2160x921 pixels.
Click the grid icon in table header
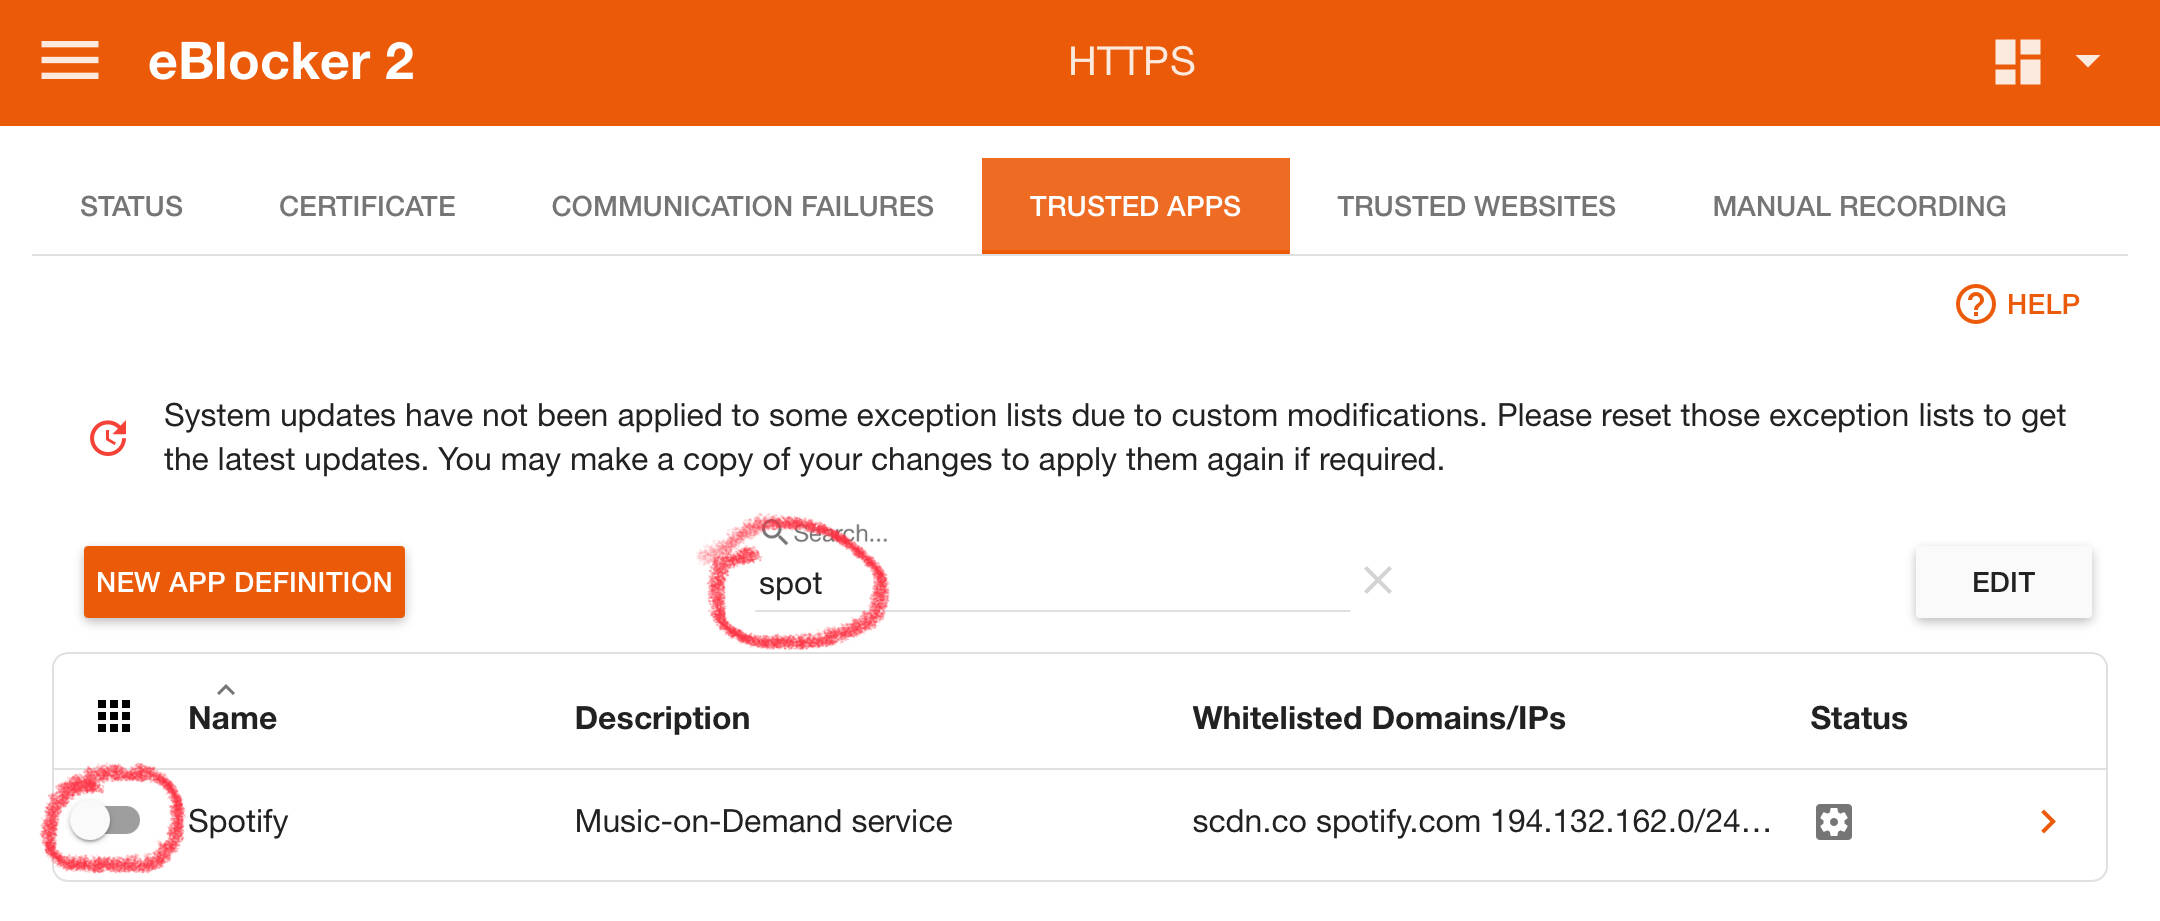114,717
